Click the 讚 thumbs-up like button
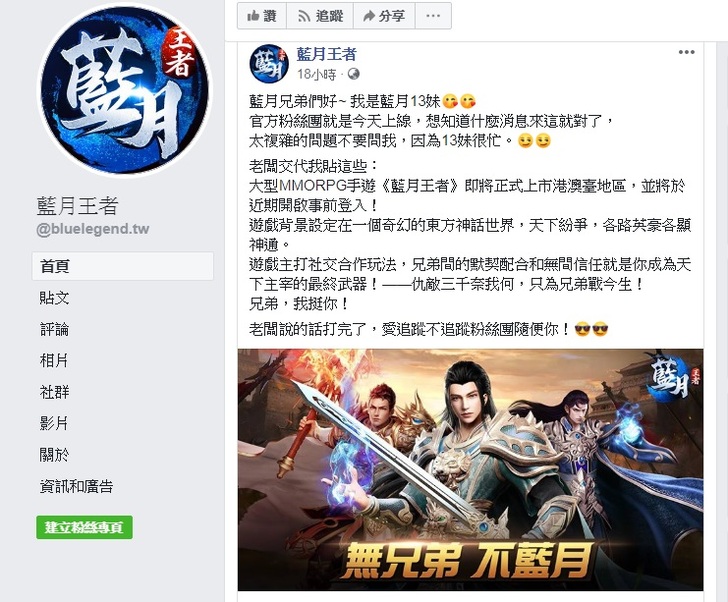 (x=262, y=16)
